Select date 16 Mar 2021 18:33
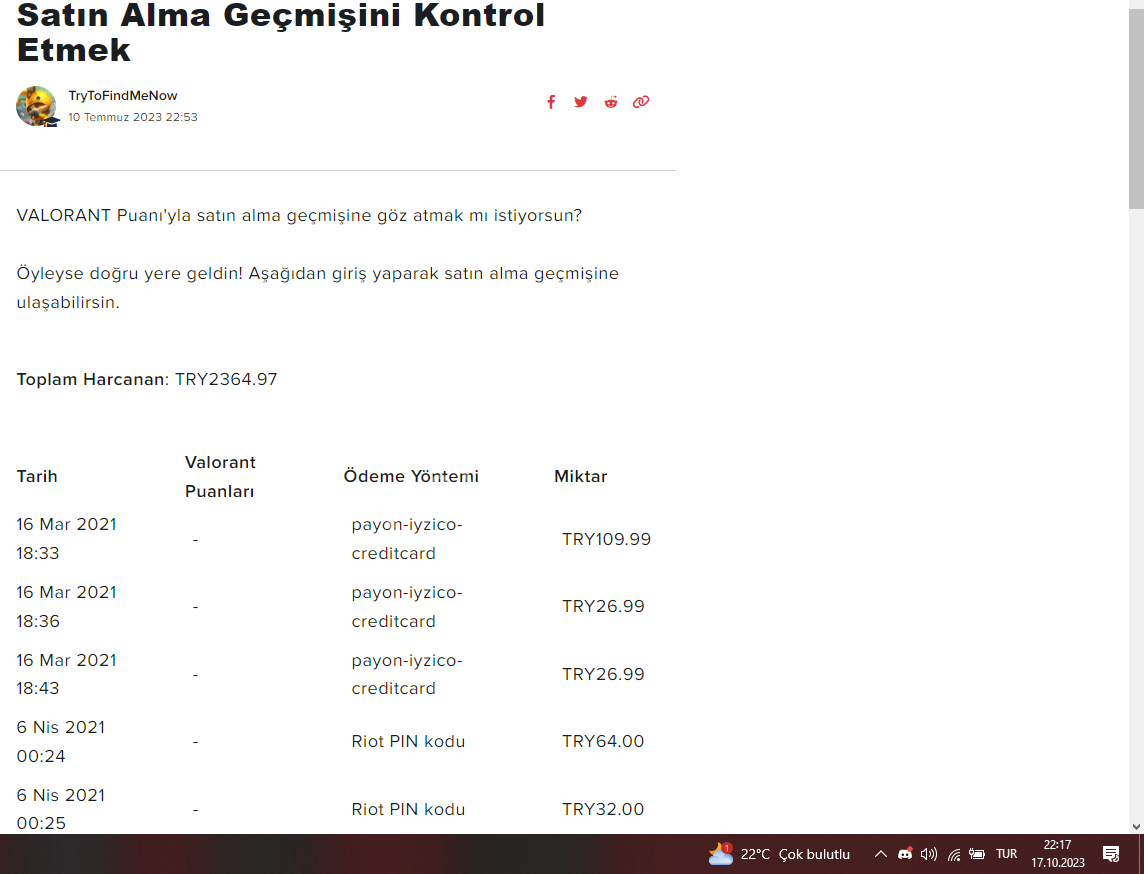 (x=66, y=538)
